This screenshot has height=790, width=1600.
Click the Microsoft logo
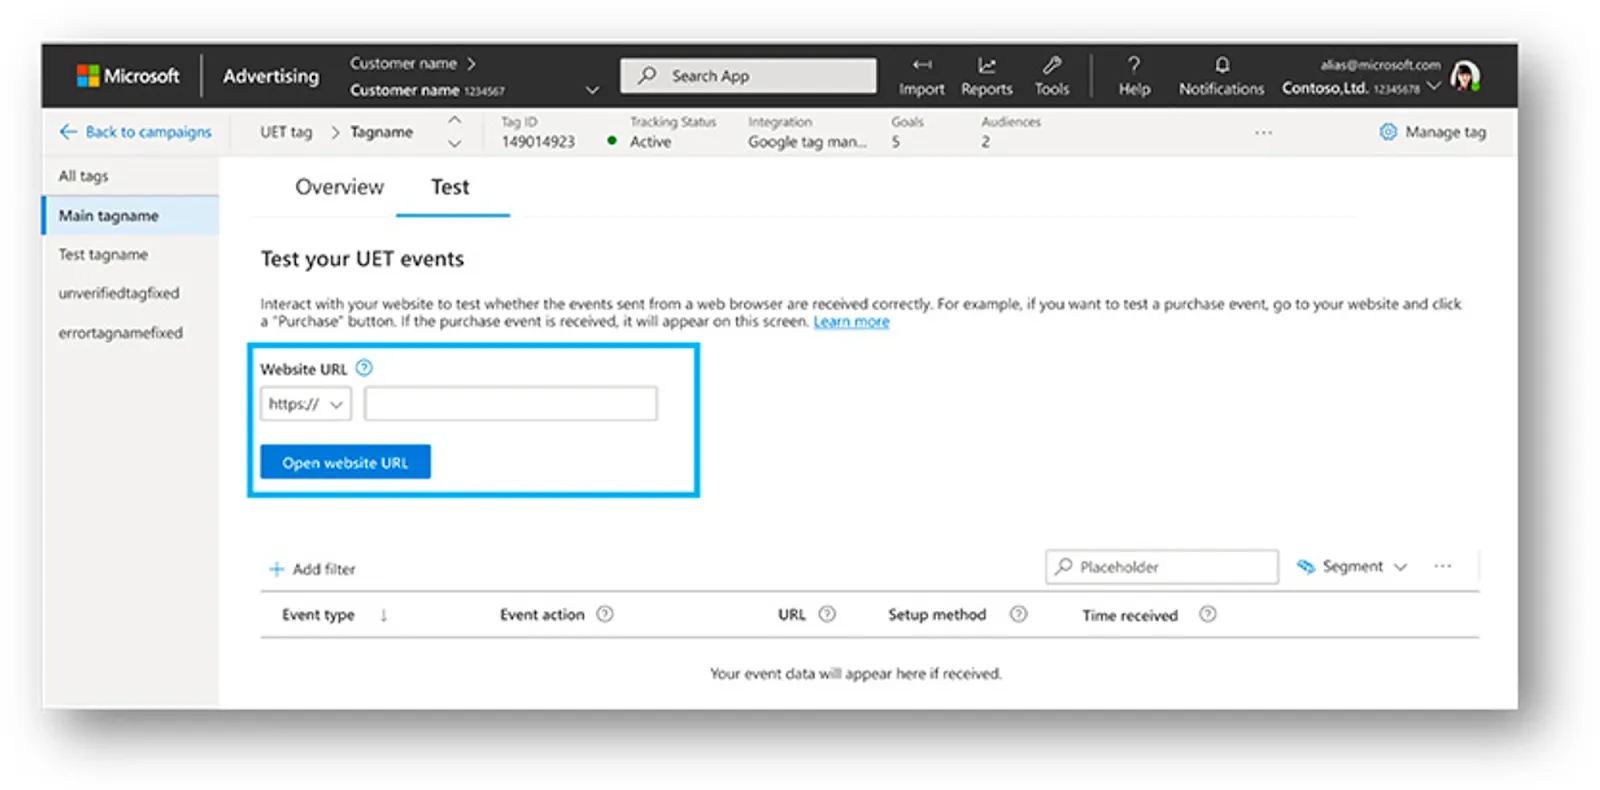coord(128,76)
